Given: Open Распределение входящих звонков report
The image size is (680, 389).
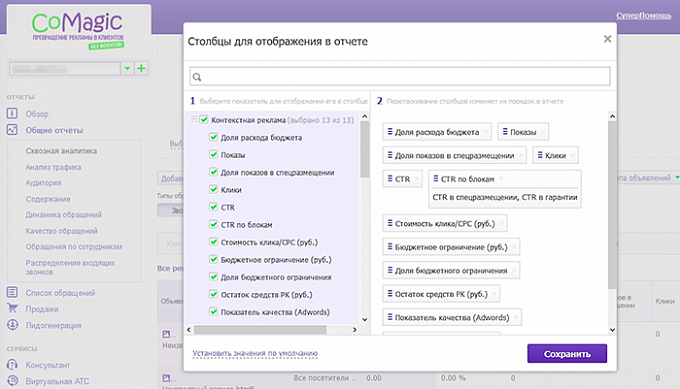Looking at the screenshot, I should pyautogui.click(x=70, y=267).
